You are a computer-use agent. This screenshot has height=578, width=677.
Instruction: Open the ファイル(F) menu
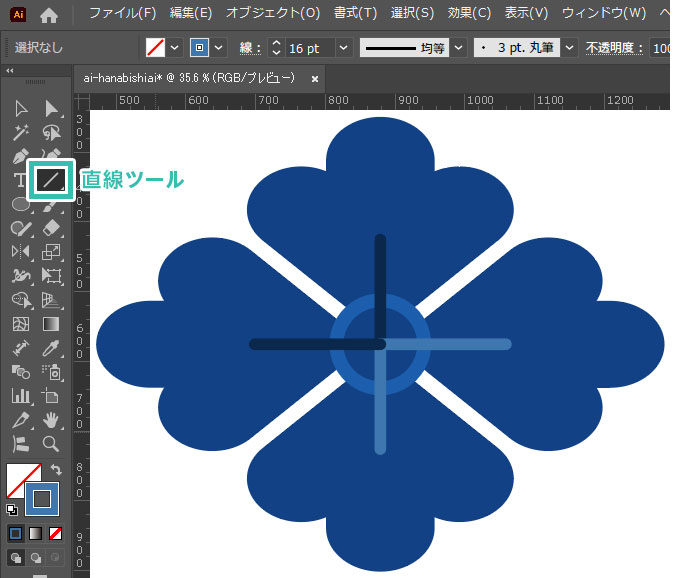click(122, 14)
